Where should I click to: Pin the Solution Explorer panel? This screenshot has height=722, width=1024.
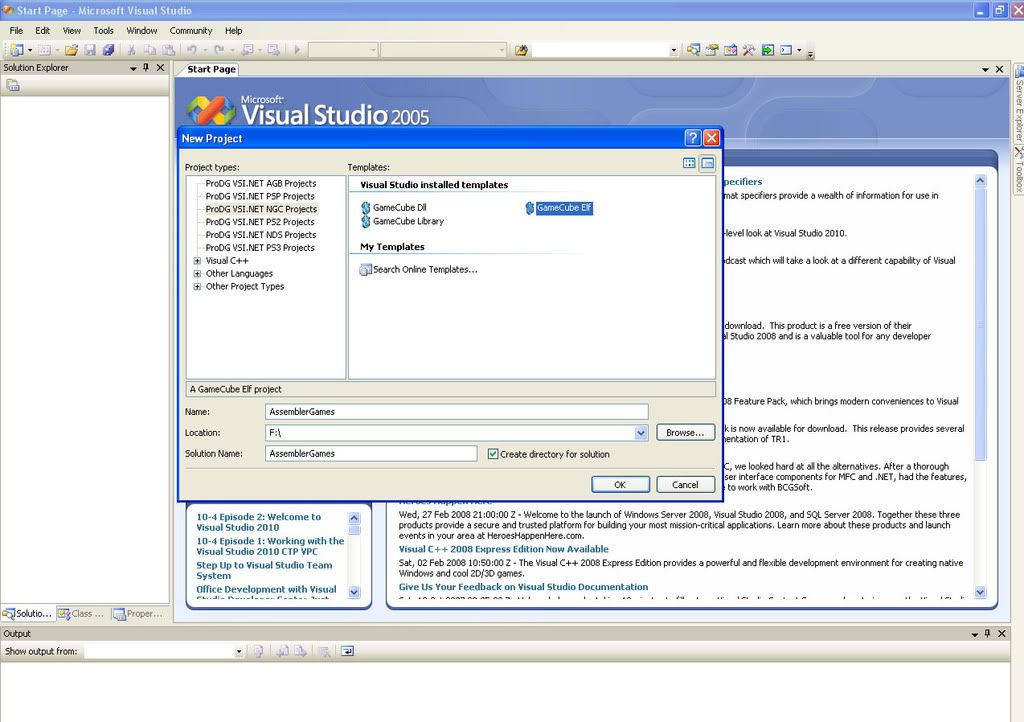click(146, 67)
